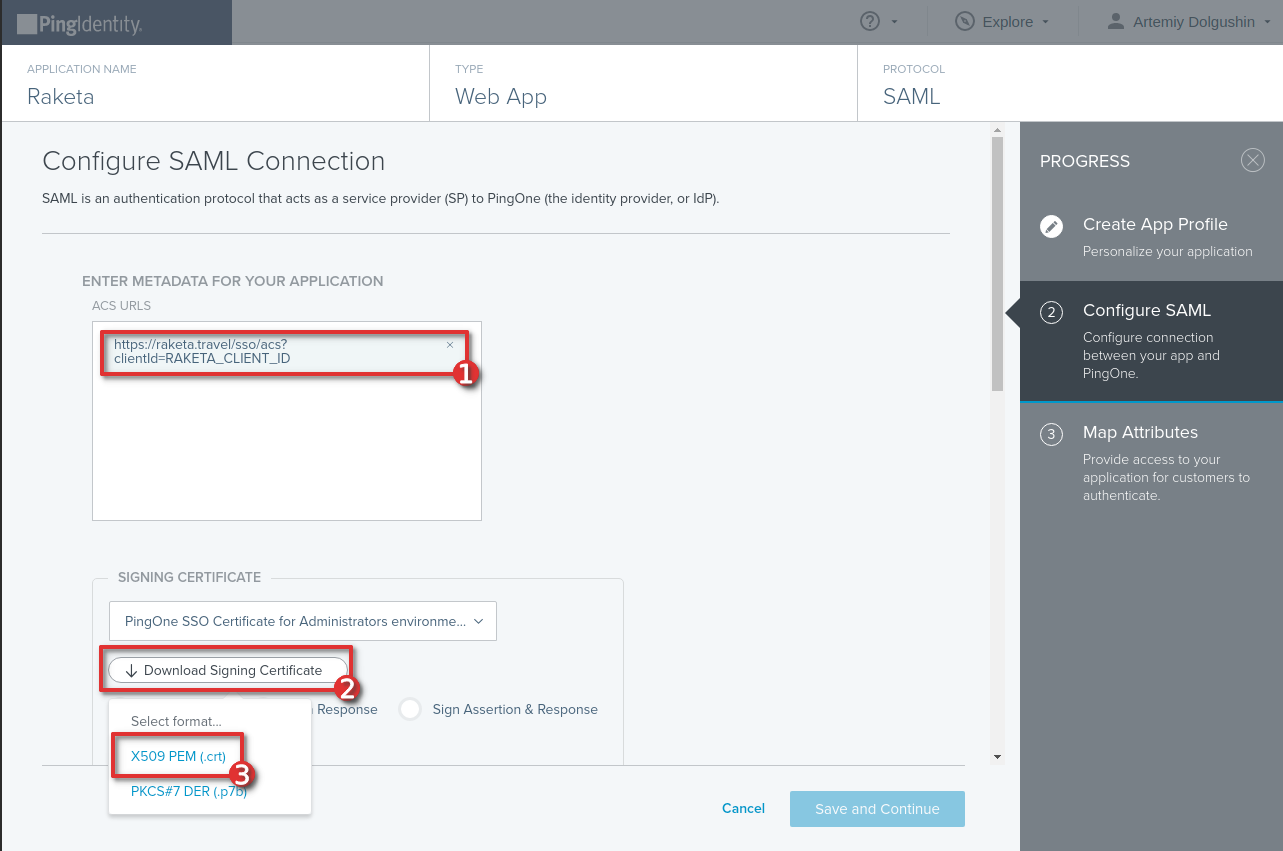Open the Explore dropdown menu
The height and width of the screenshot is (851, 1283).
pyautogui.click(x=1003, y=22)
